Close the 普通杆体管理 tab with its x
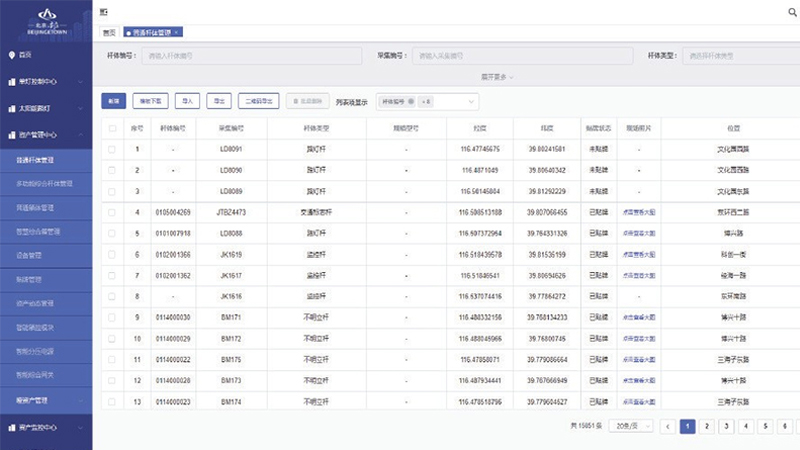800x450 pixels. point(177,32)
